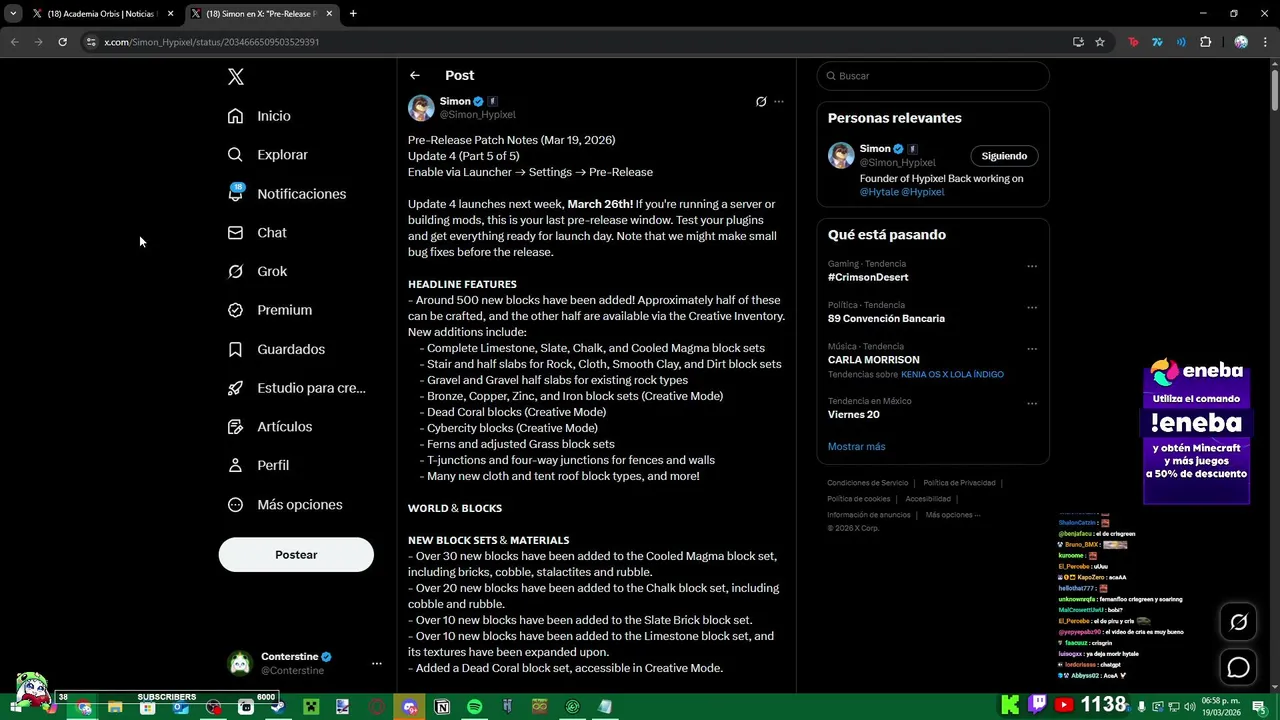Open the post's more options menu
The width and height of the screenshot is (1280, 720).
pyautogui.click(x=779, y=102)
